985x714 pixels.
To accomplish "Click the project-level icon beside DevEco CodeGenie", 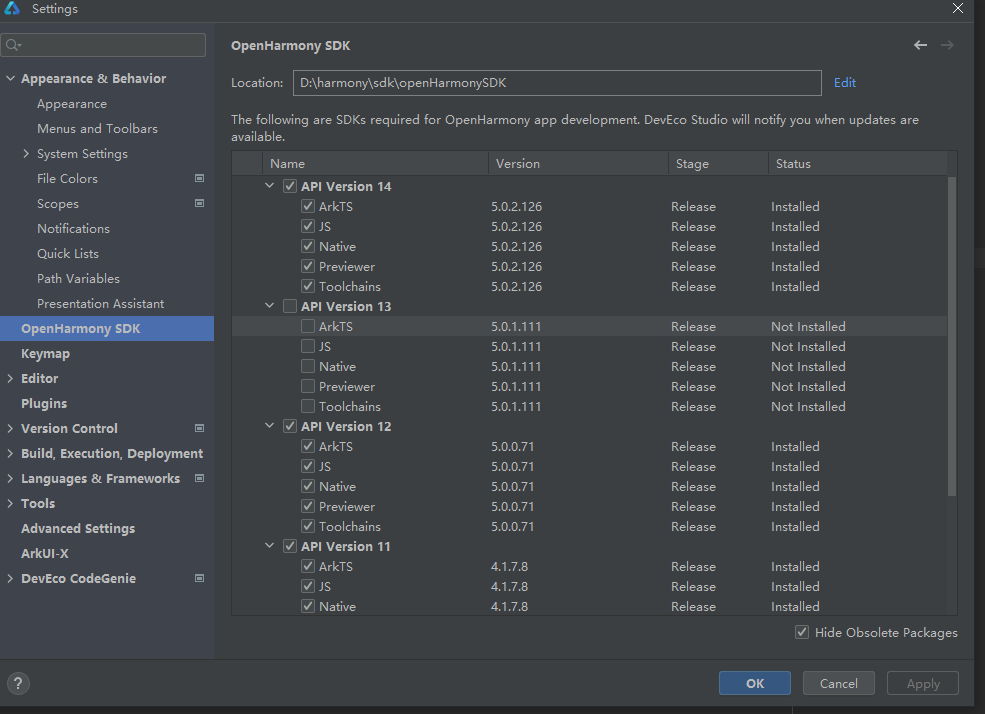I will pos(199,578).
